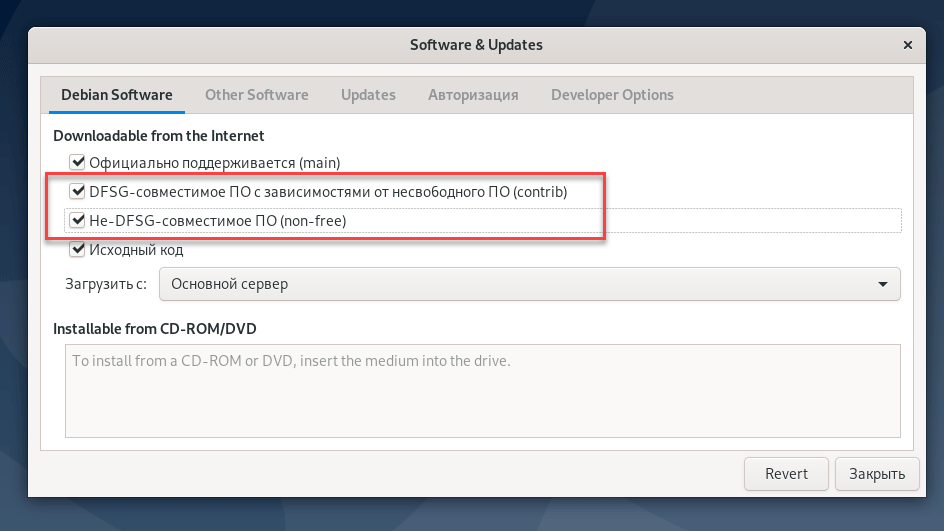Switch to the Debian Software tab

[x=117, y=95]
